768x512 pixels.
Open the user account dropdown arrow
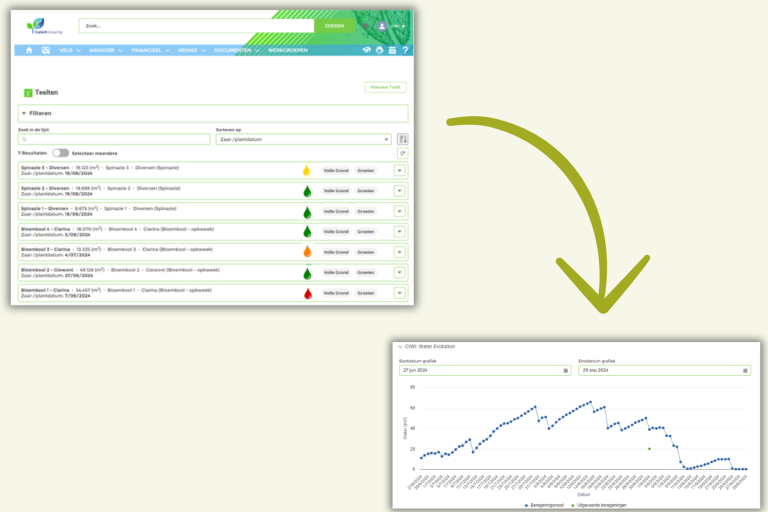[x=403, y=26]
